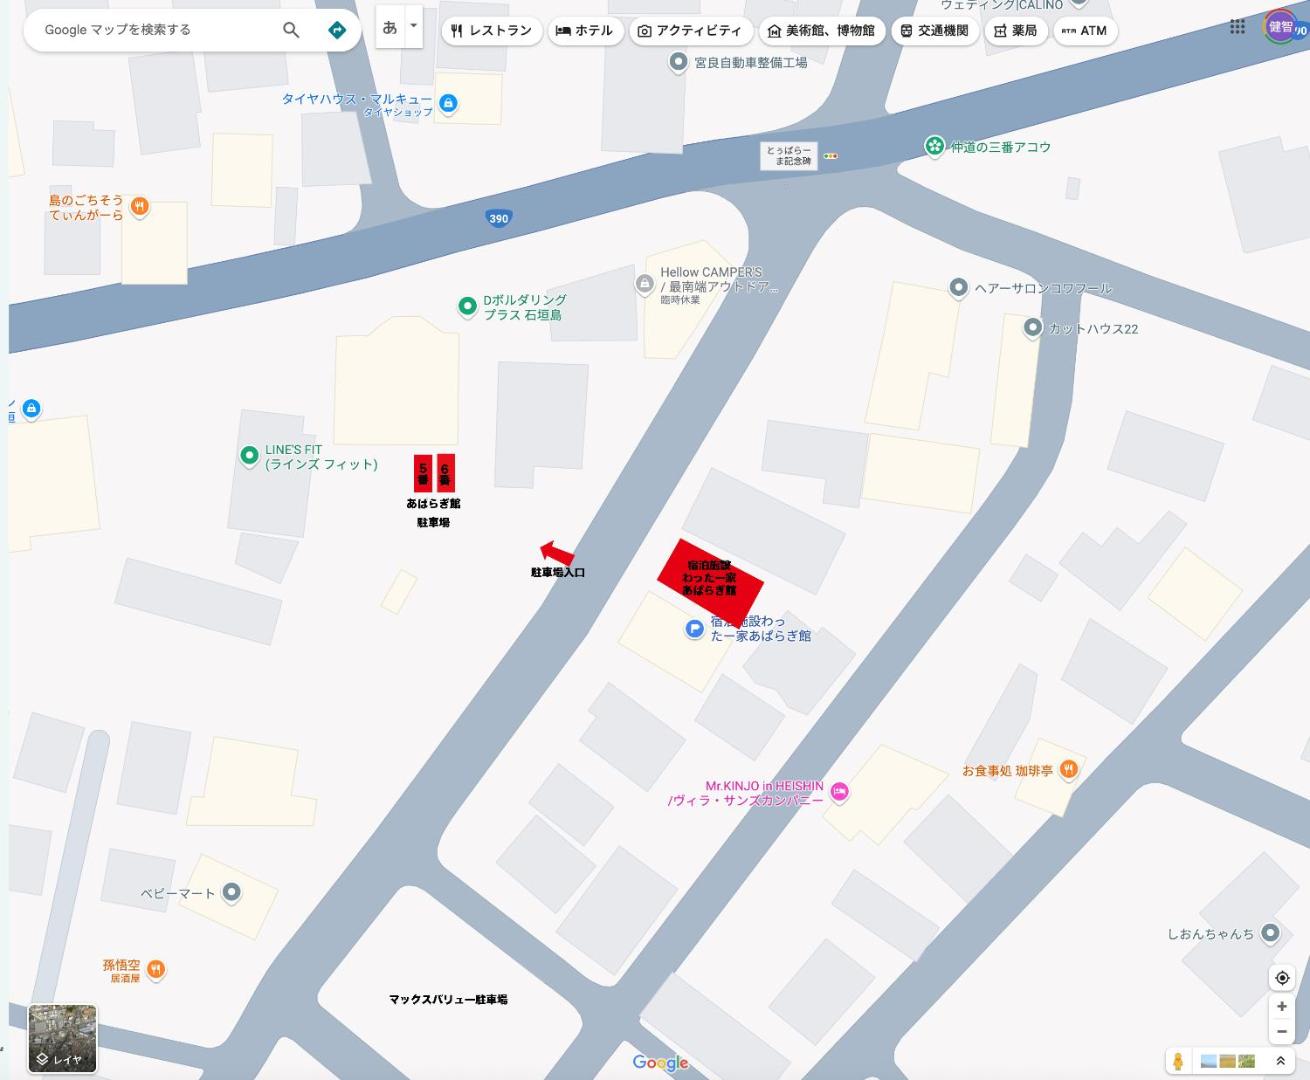
Task: Select the 仲道の三番アコウ green pin
Action: coord(935,147)
